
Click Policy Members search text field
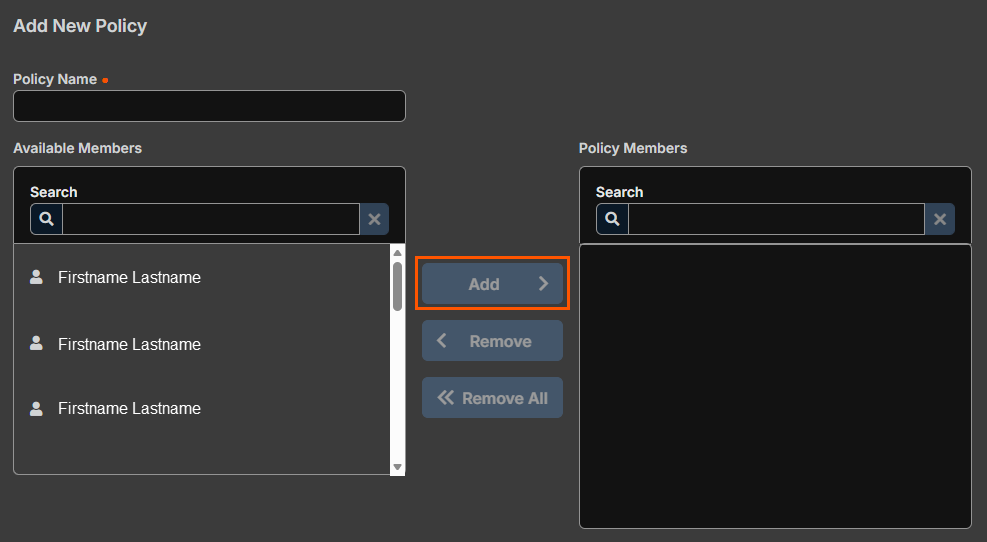pyautogui.click(x=776, y=219)
